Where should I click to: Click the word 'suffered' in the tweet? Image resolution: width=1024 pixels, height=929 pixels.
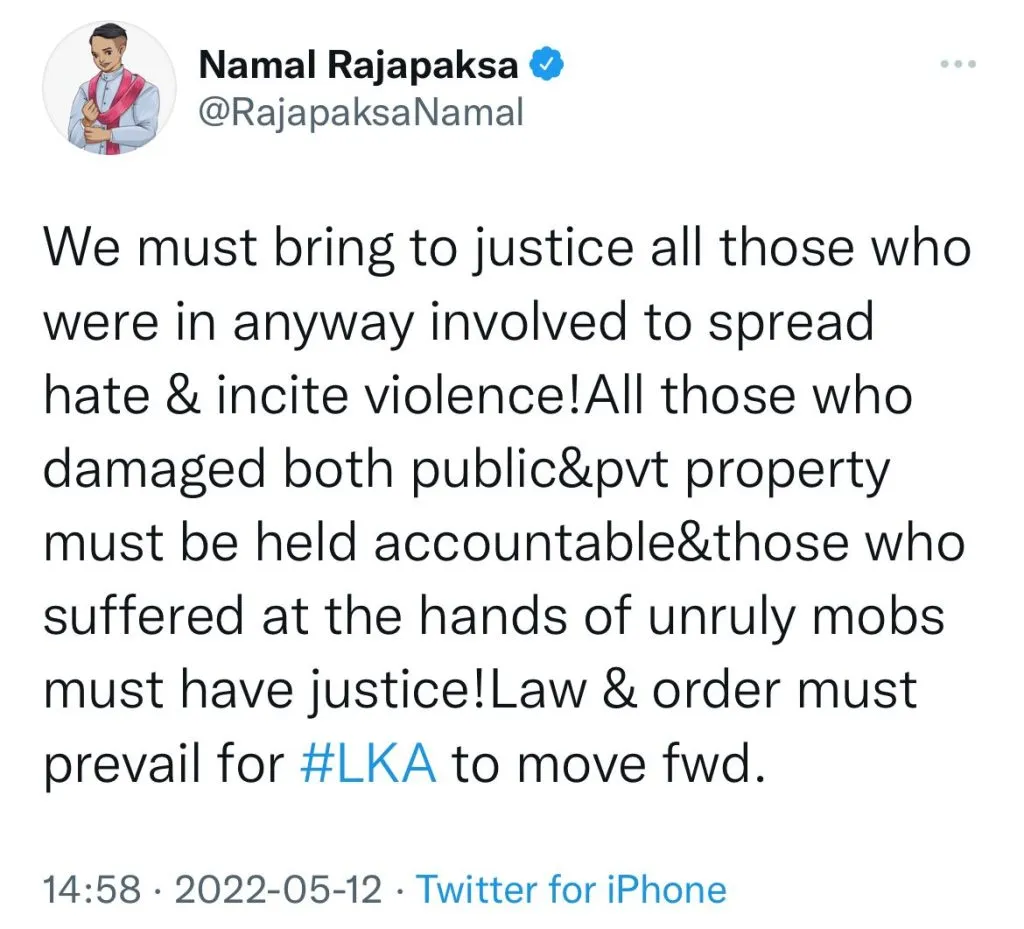coord(143,616)
